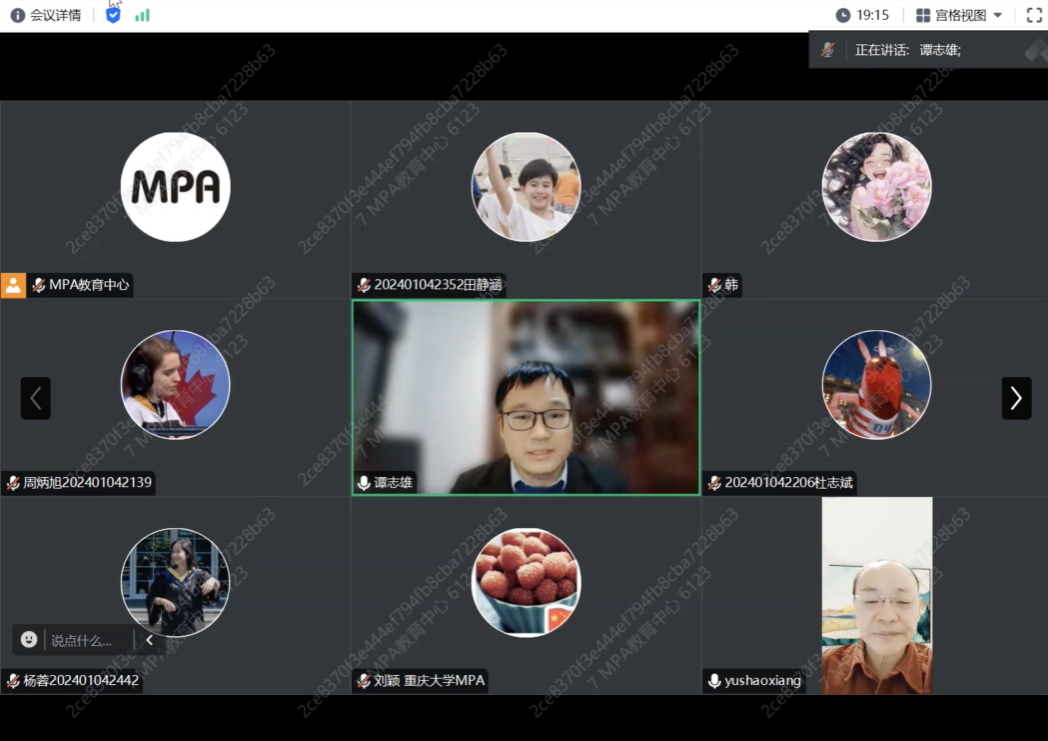Screen dimensions: 1048x741
Task: Click the grid view layout icon
Action: pos(923,15)
